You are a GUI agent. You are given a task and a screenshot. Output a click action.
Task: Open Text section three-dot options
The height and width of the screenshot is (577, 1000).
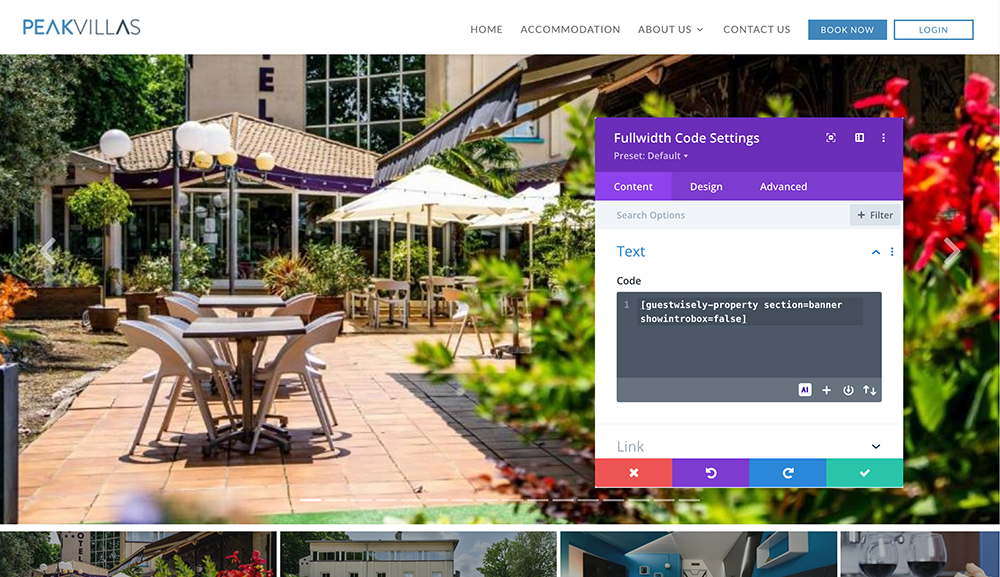pos(892,252)
